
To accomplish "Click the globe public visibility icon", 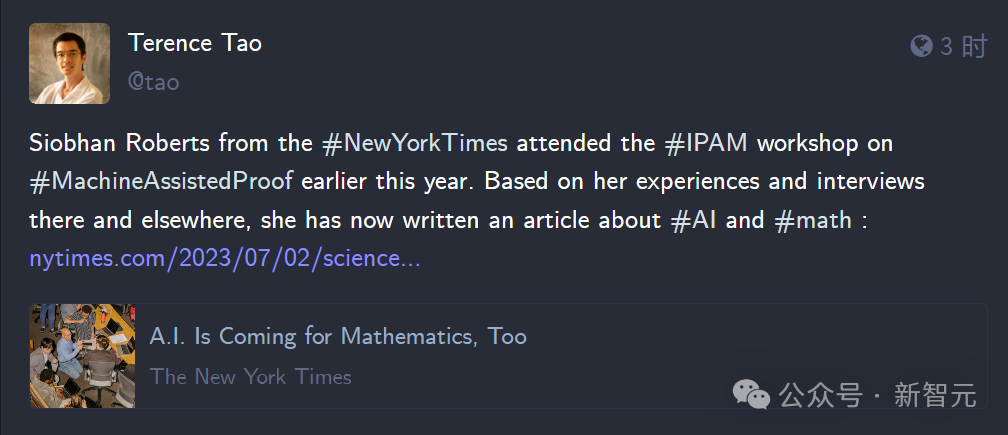I will pyautogui.click(x=921, y=46).
